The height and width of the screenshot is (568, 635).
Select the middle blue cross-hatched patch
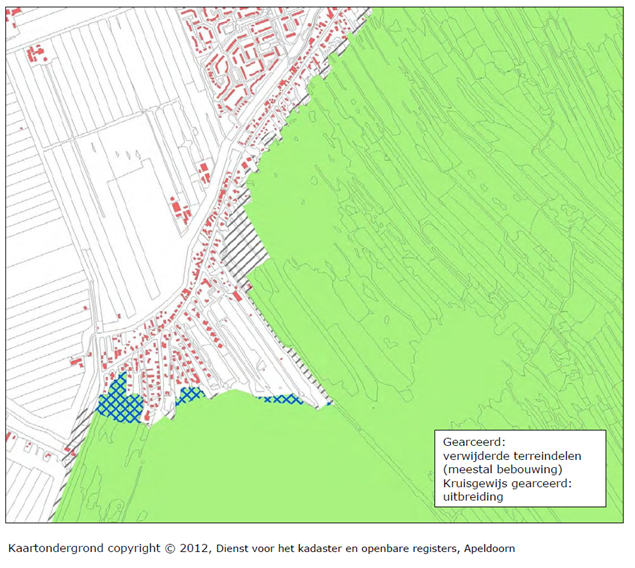[190, 396]
